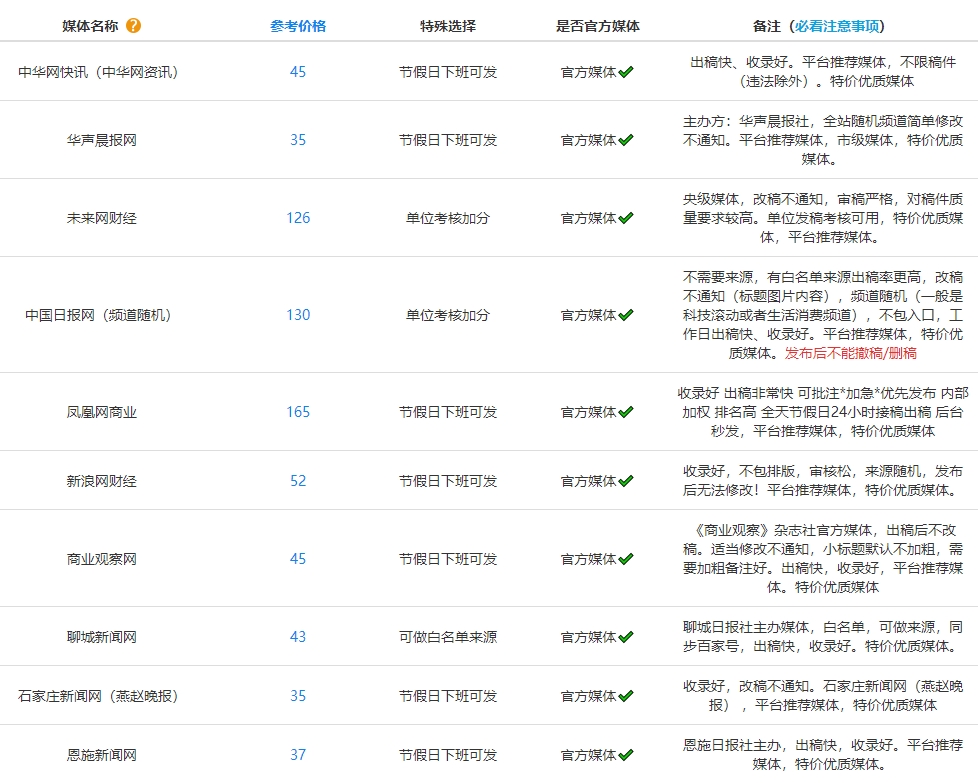The width and height of the screenshot is (978, 783).
Task: Click the green checkmark for 中华网快讯
Action: [626, 72]
